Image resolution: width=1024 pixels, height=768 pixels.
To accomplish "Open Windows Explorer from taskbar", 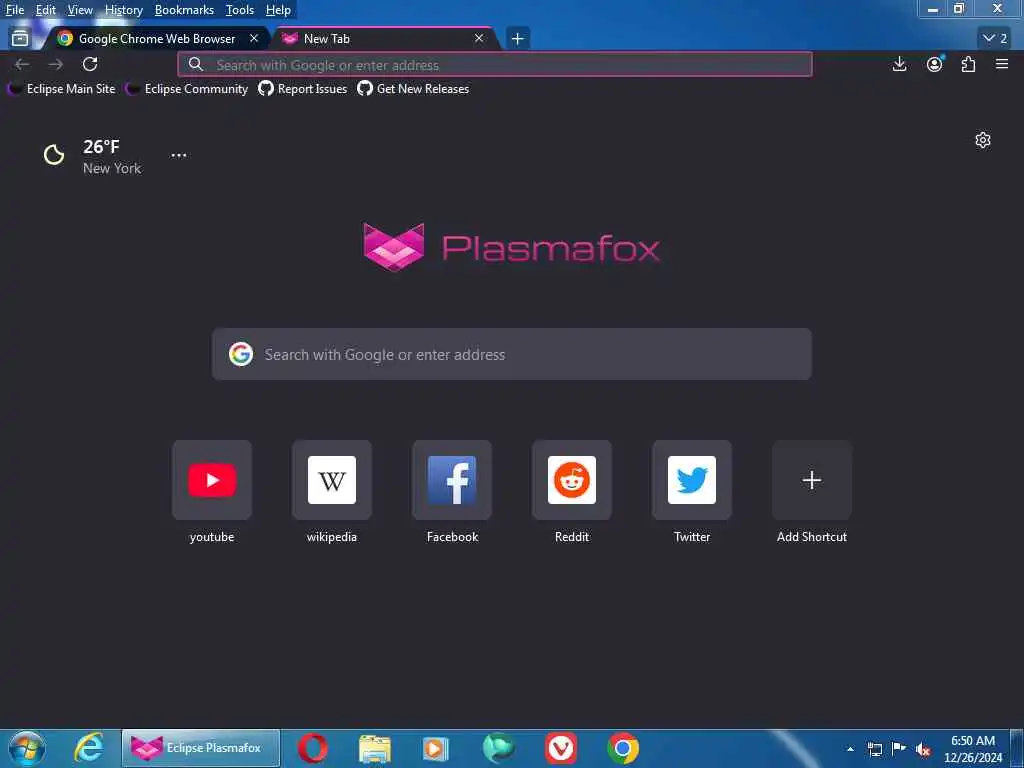I will [375, 748].
